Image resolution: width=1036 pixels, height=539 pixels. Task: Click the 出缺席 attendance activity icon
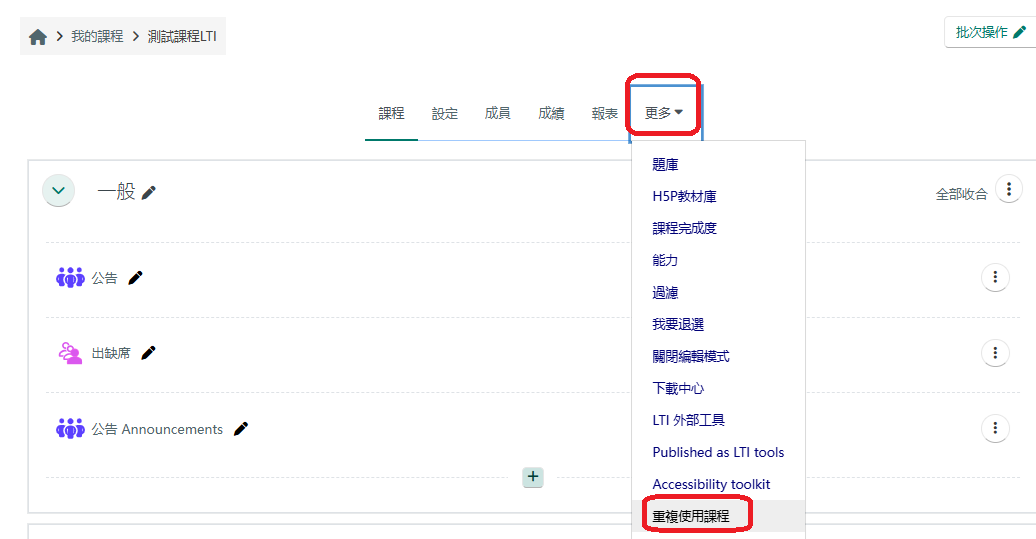[x=70, y=353]
